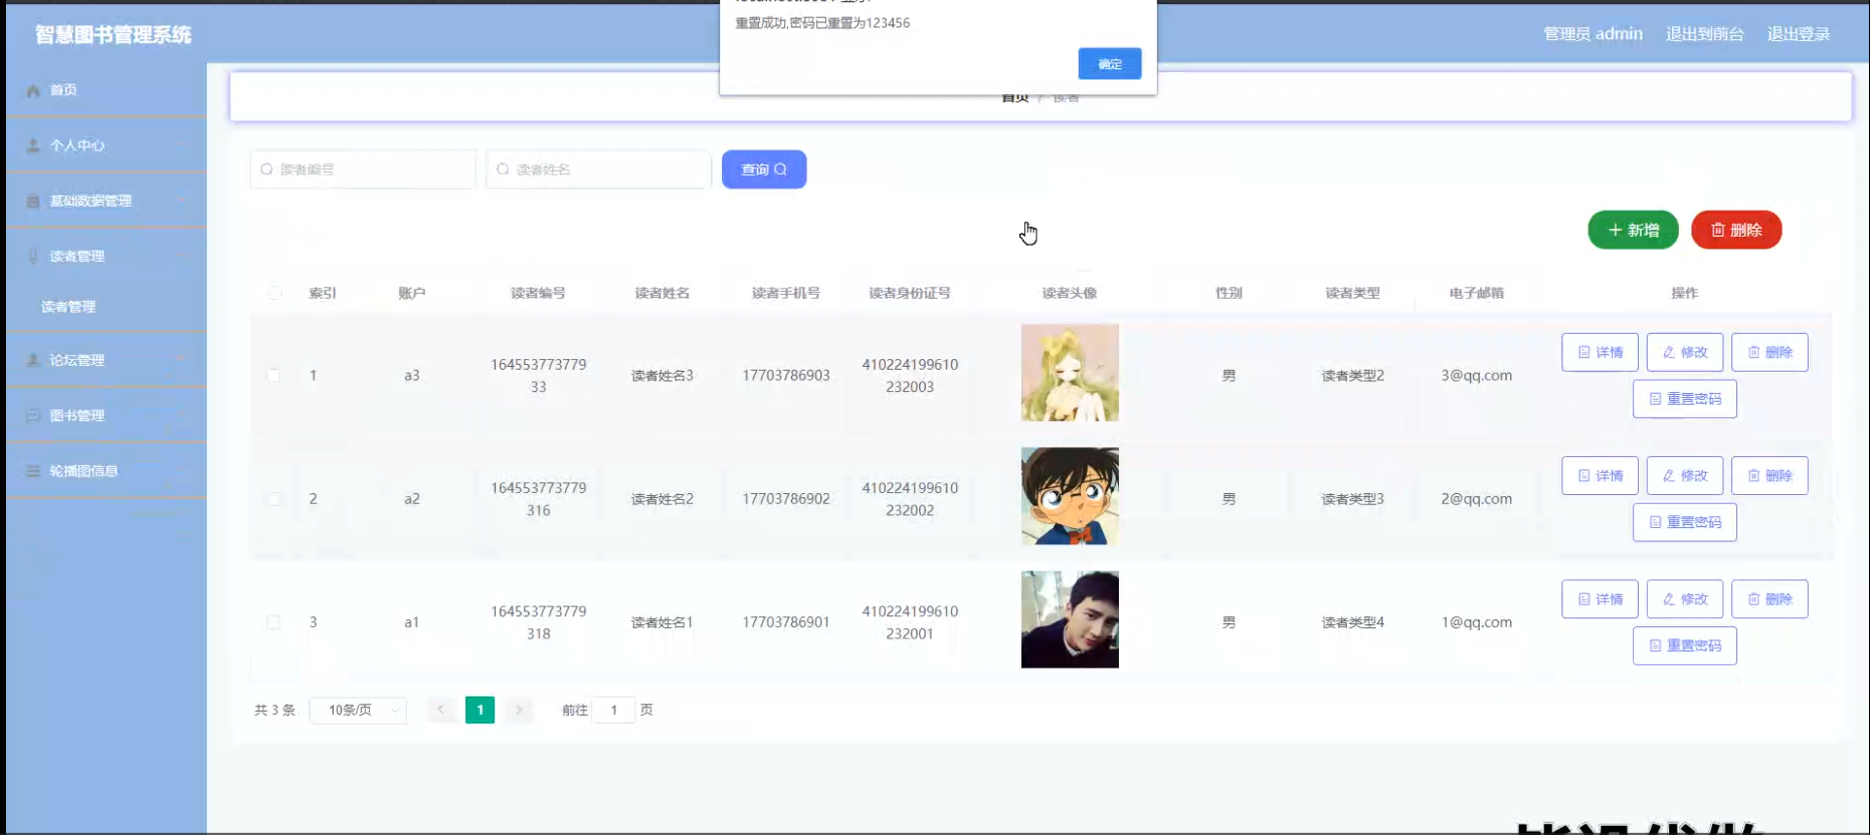
Task: Expand 基础数据管理 sidebar menu
Action: [x=106, y=201]
